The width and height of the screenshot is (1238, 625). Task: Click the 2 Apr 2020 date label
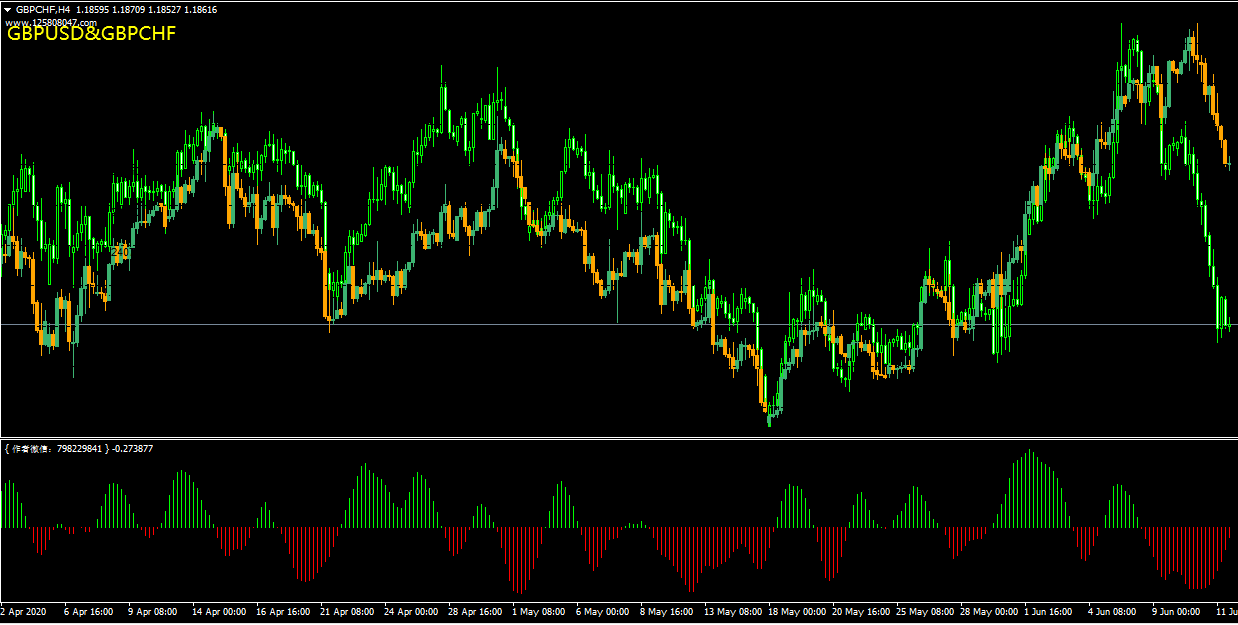tap(24, 611)
